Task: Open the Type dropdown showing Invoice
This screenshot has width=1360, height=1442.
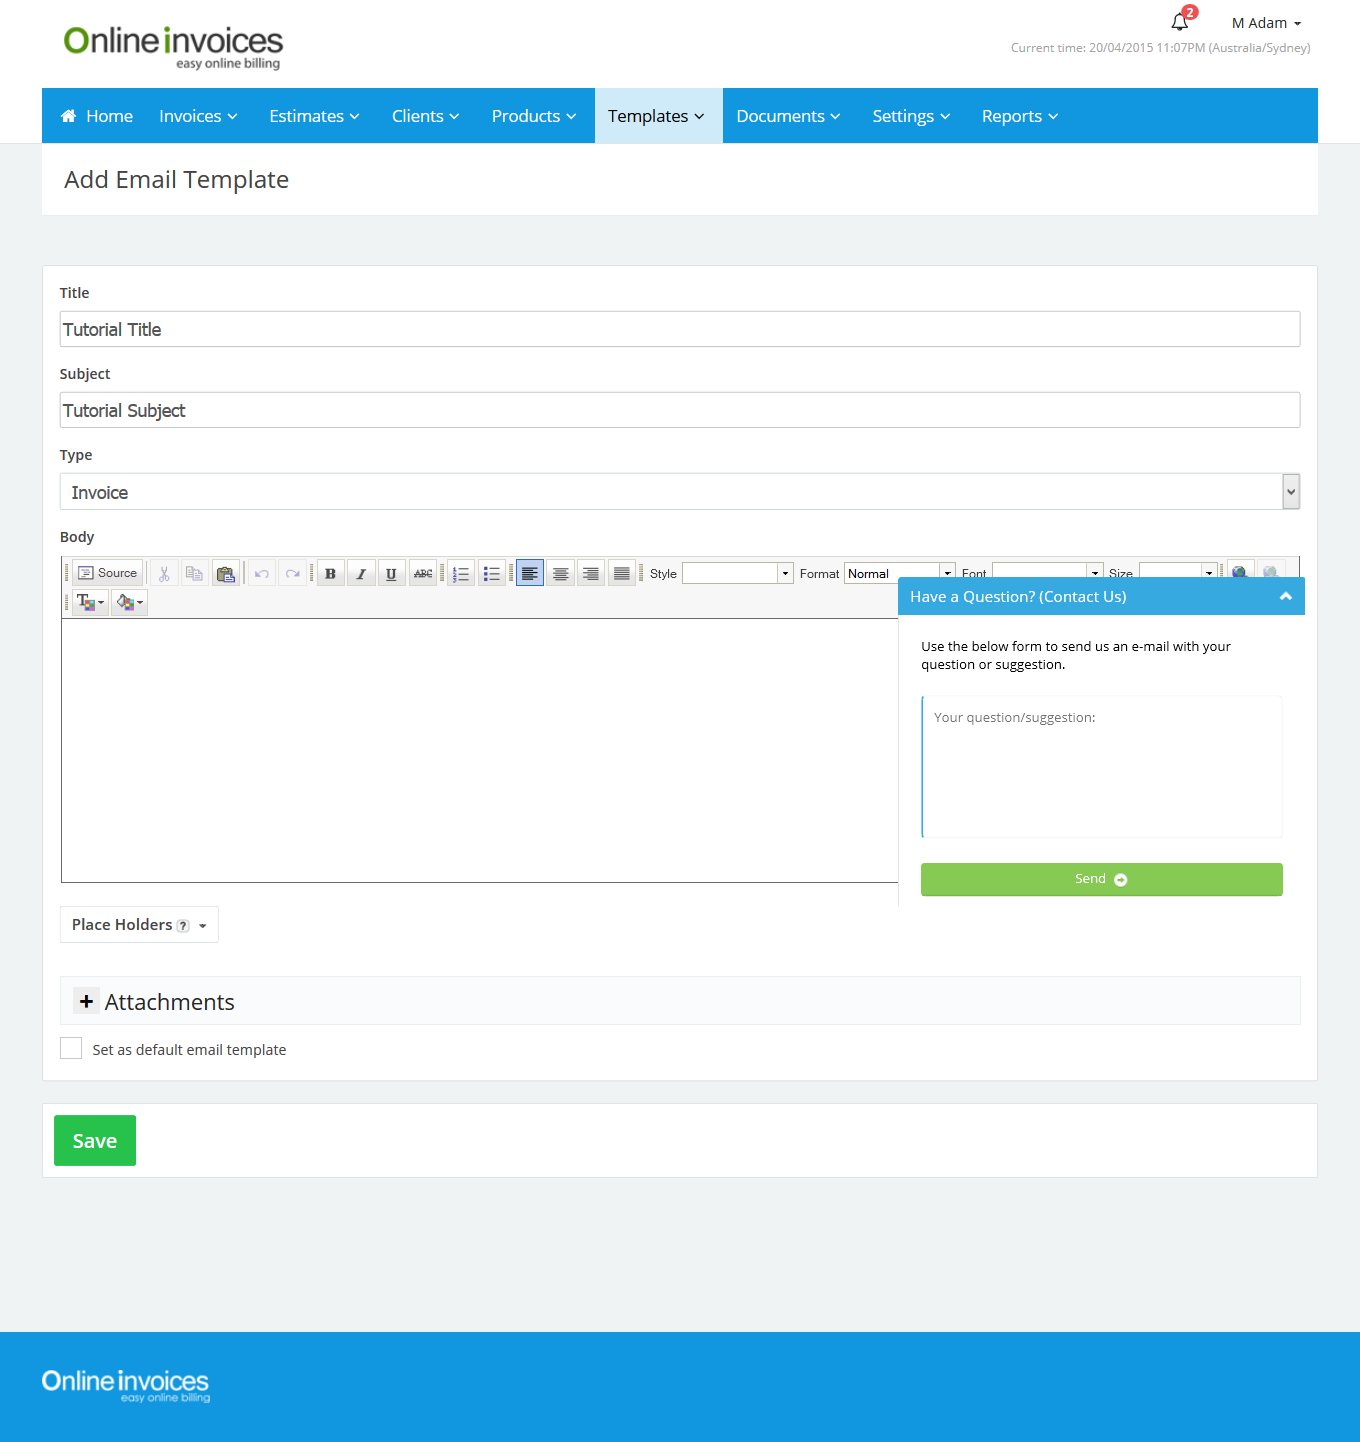Action: 679,492
